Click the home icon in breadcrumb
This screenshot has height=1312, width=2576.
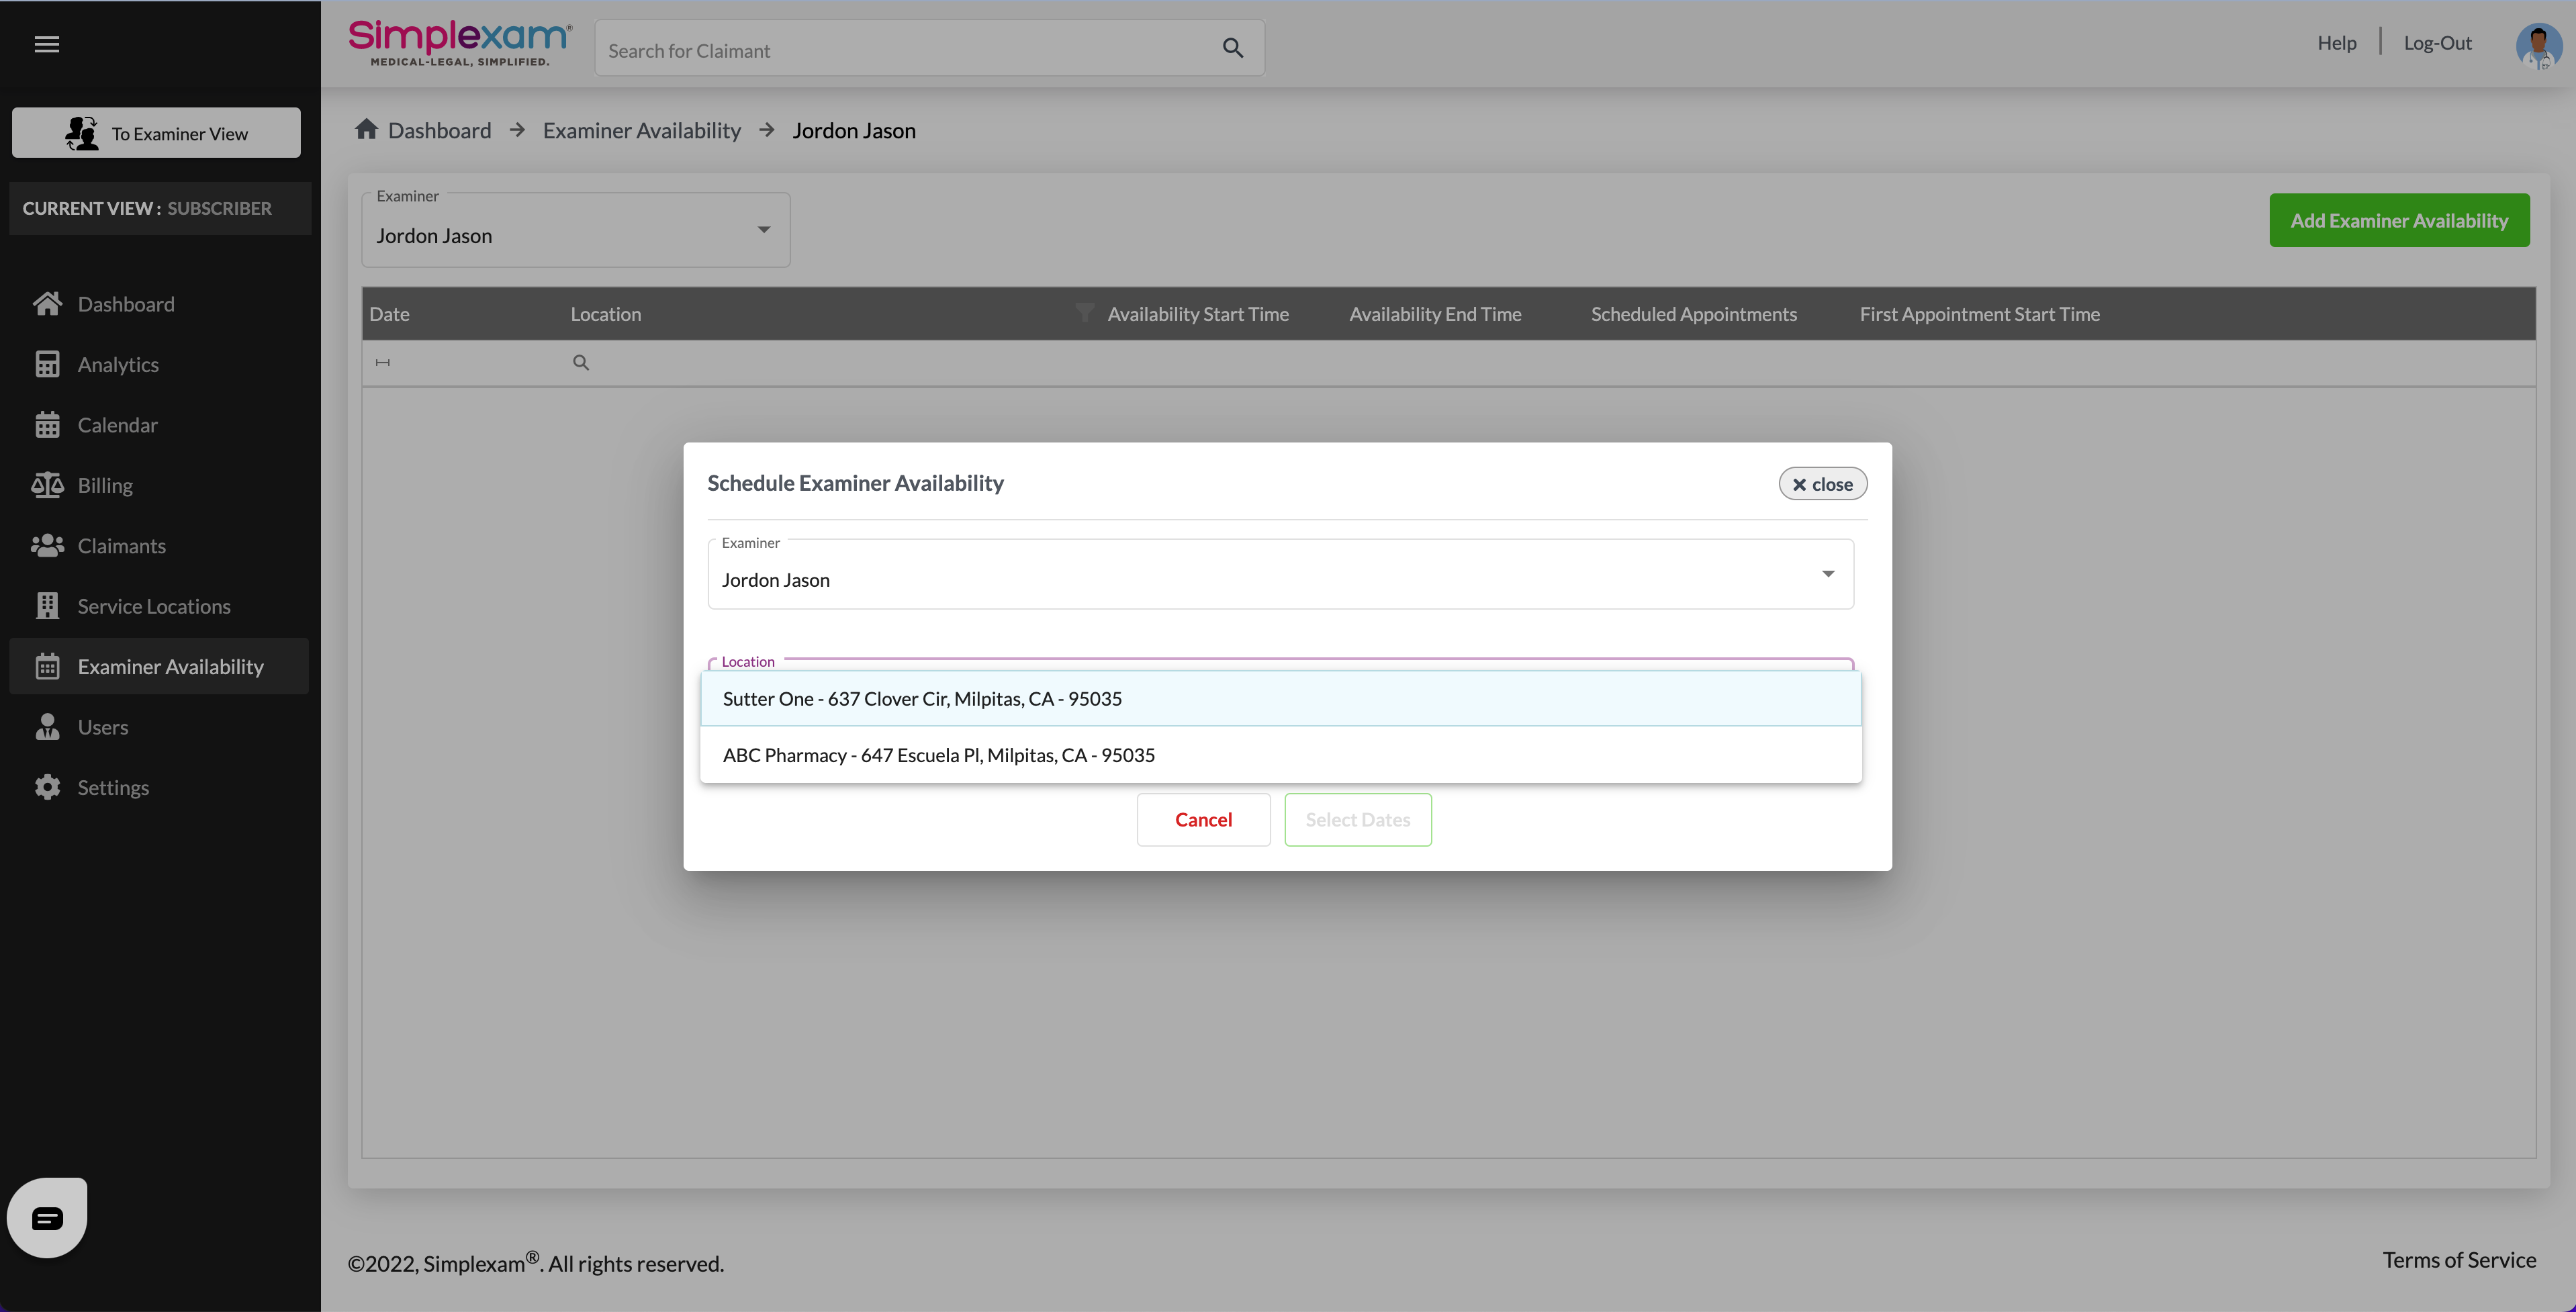point(366,130)
